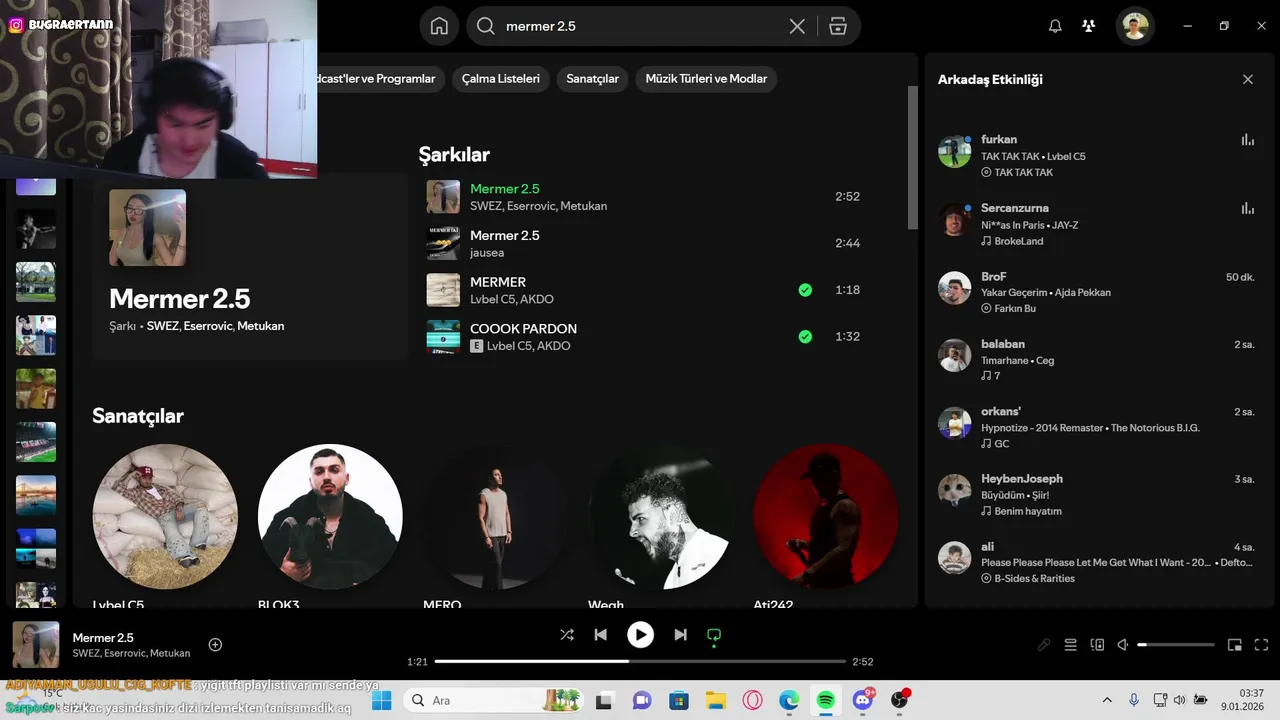
Task: Click the play button in the player bar
Action: click(640, 634)
